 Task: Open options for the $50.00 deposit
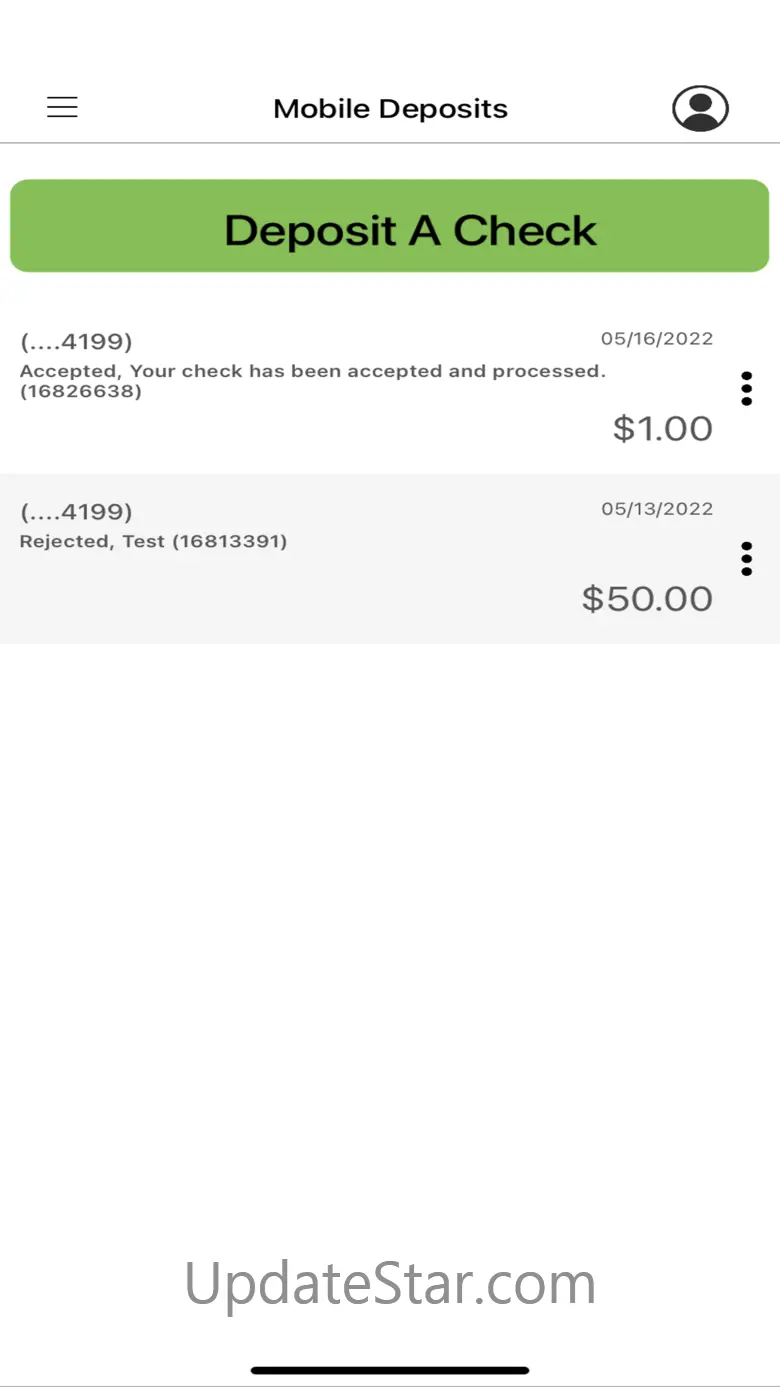(746, 558)
